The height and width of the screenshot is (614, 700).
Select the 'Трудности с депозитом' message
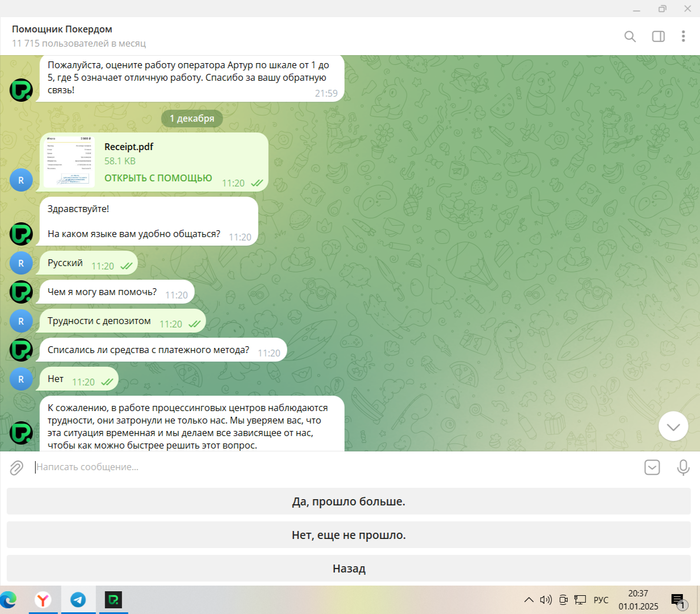click(x=122, y=321)
